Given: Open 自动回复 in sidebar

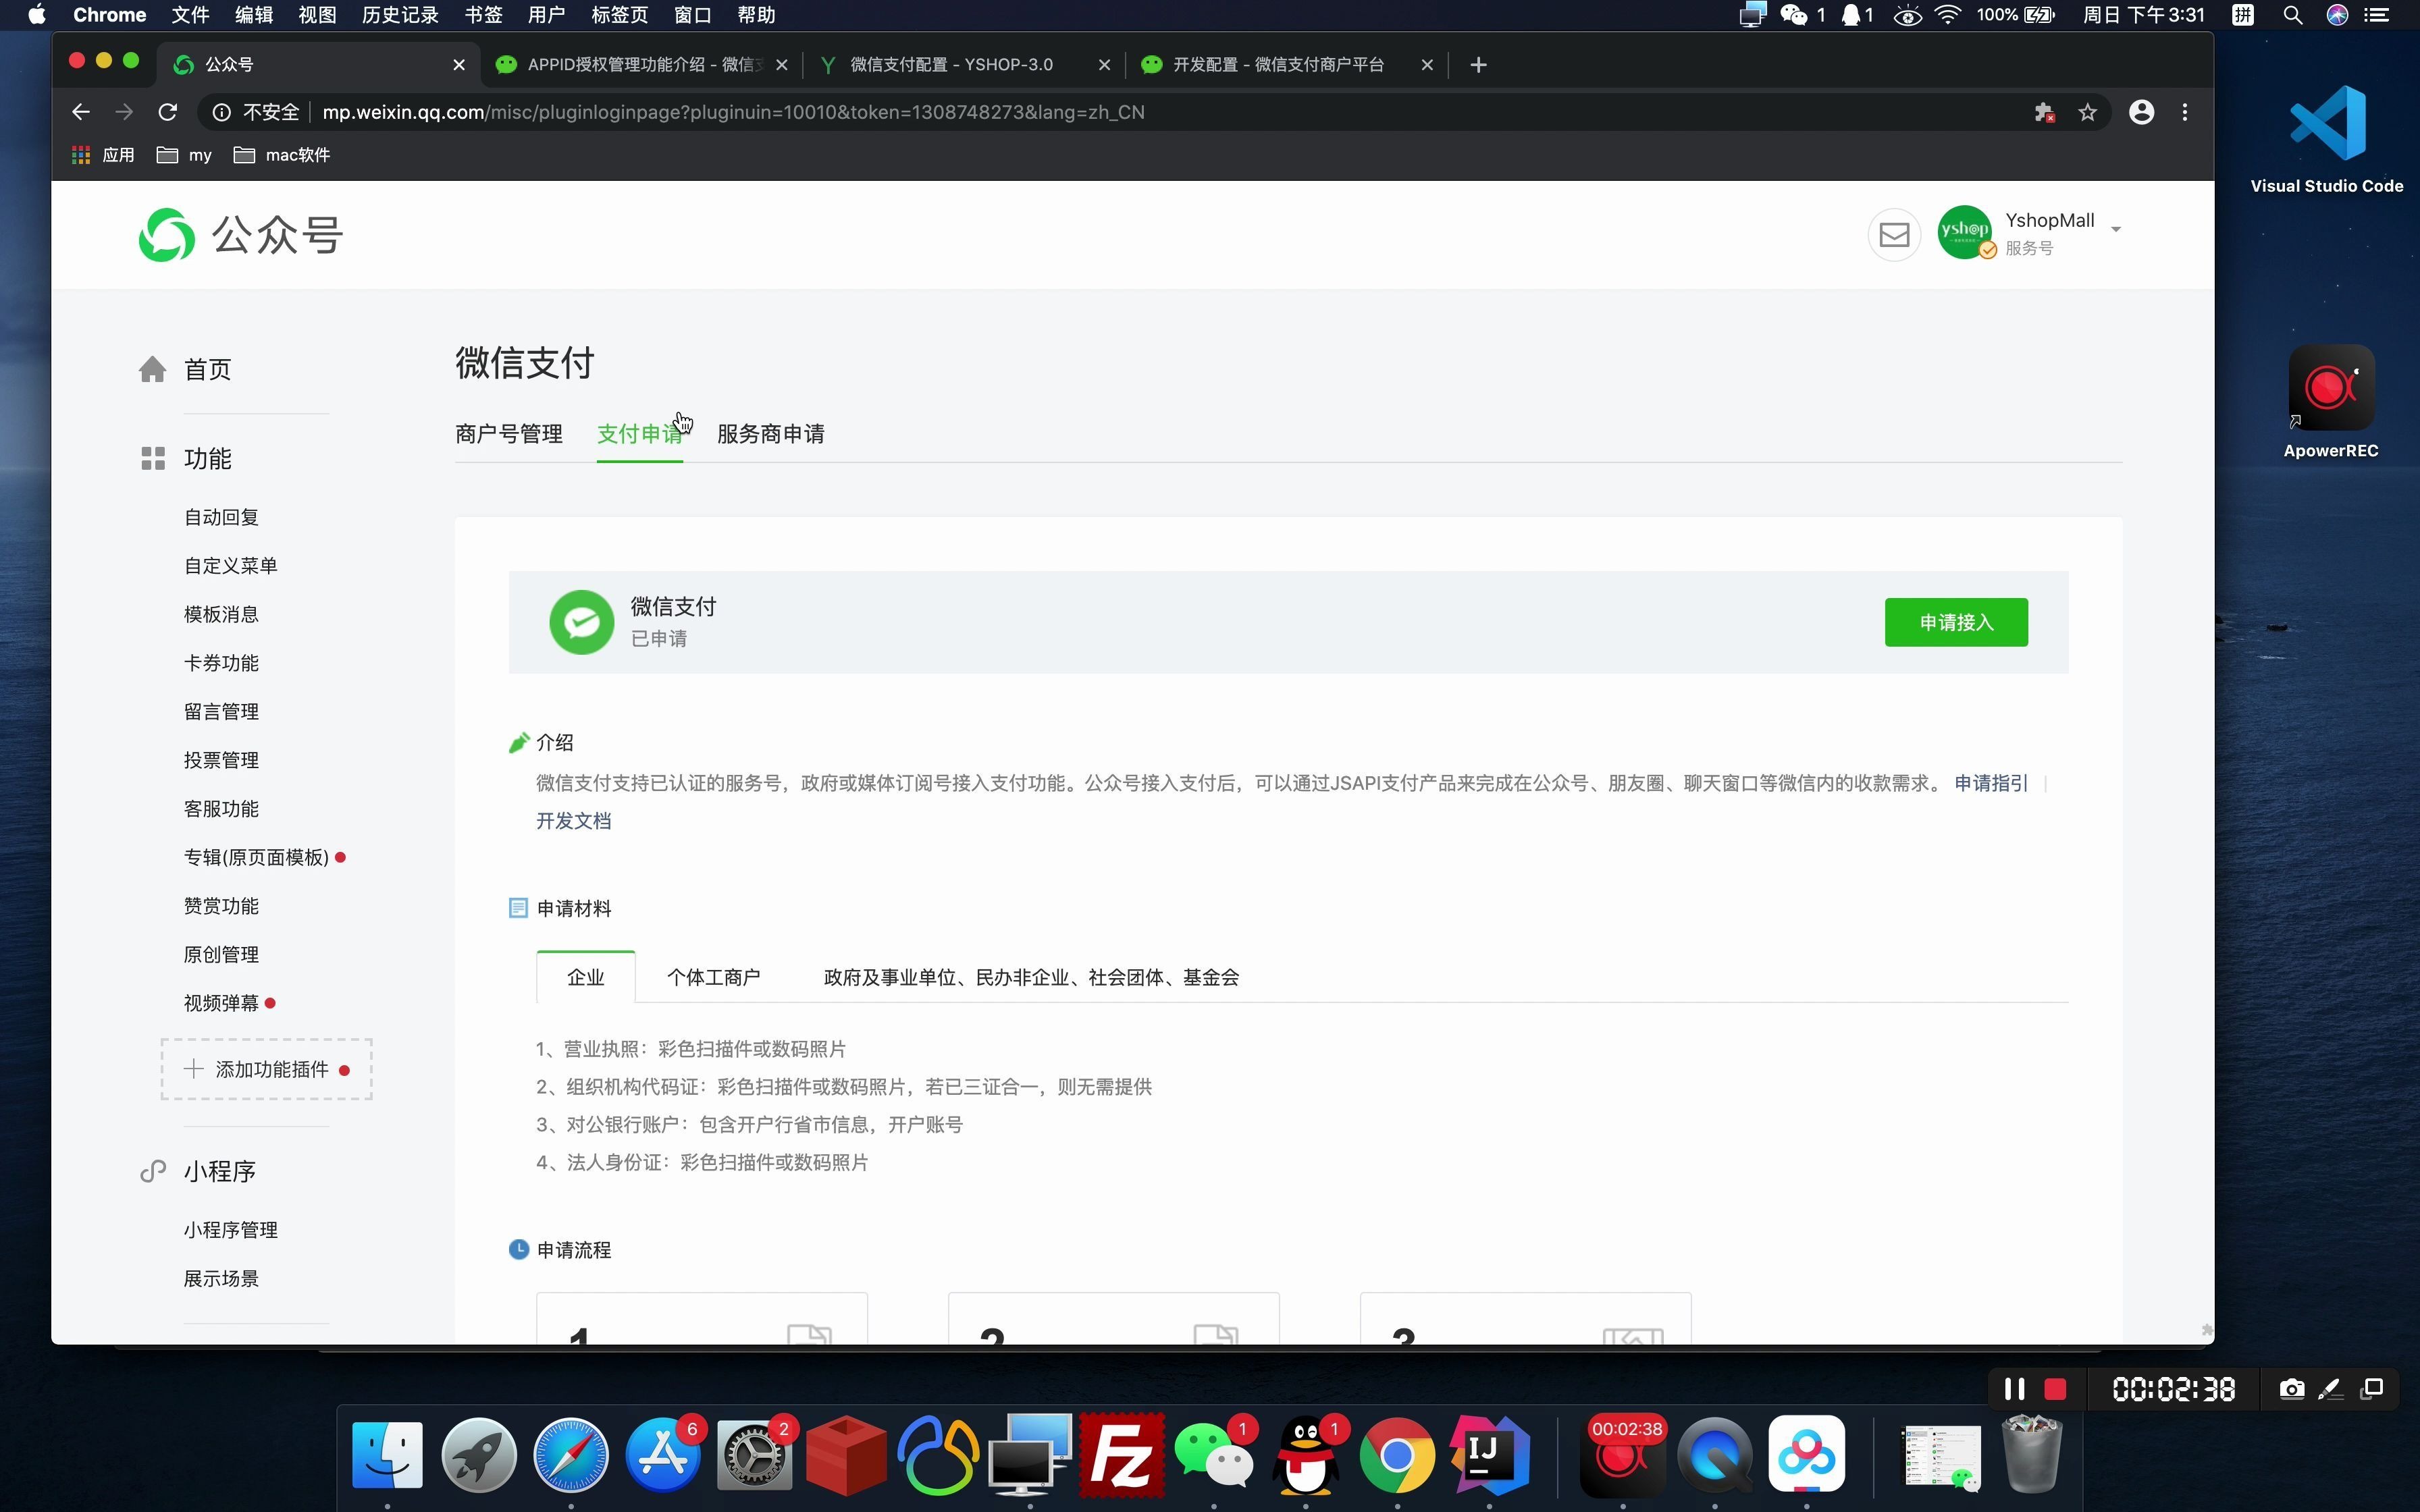Looking at the screenshot, I should (x=221, y=517).
